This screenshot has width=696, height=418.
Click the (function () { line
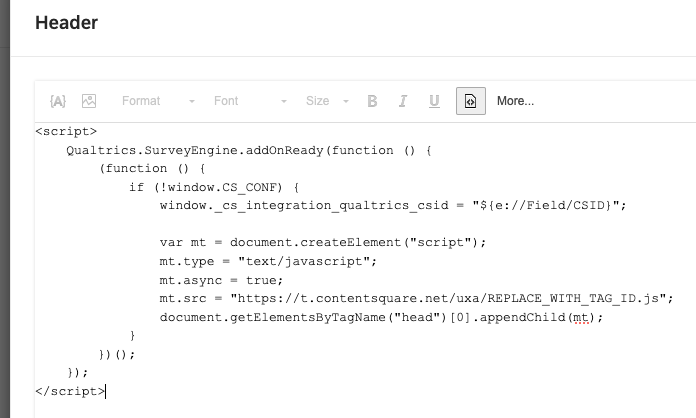tap(152, 169)
